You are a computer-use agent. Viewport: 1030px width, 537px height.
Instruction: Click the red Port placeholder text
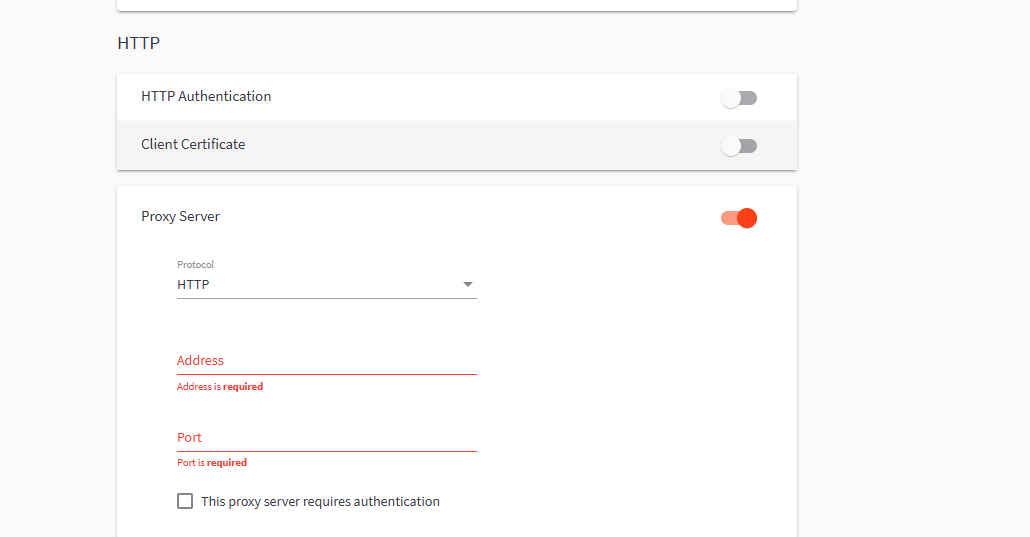pos(189,438)
